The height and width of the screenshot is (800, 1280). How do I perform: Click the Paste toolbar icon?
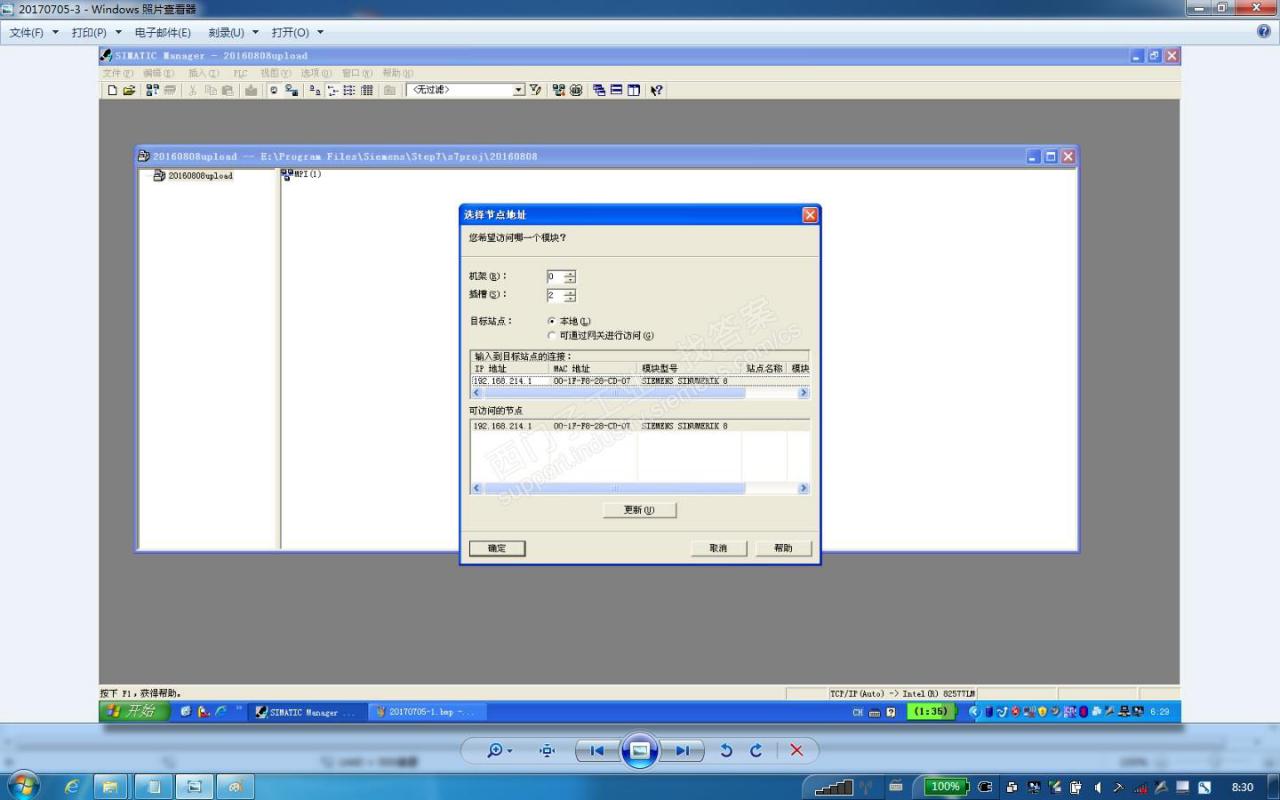point(227,90)
